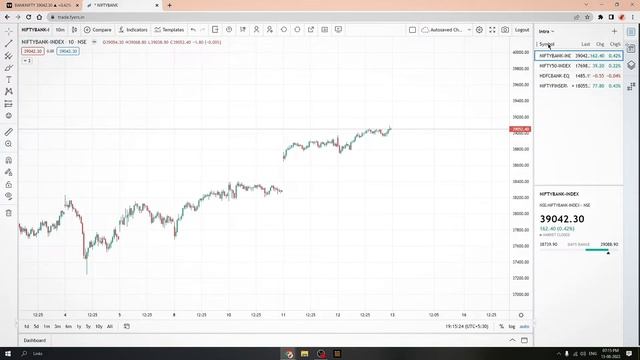This screenshot has width=640, height=360.
Task: Click the Logout button
Action: [522, 30]
